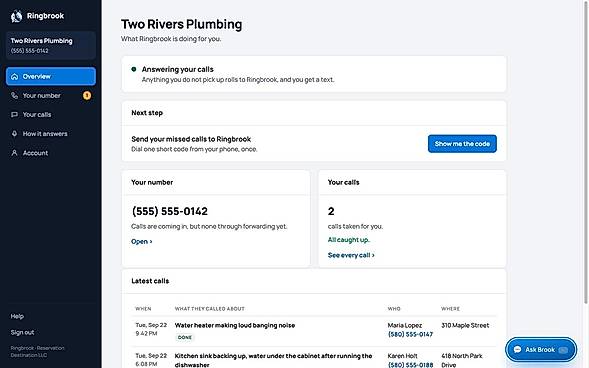Click the 310 Maple Street address

click(x=465, y=326)
